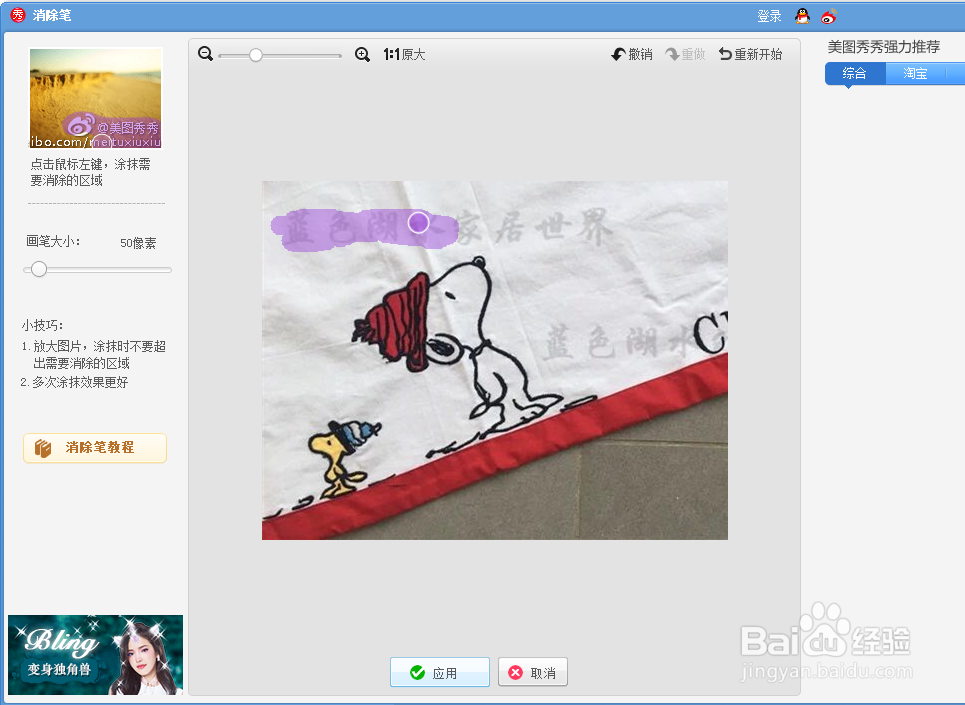Image resolution: width=965 pixels, height=705 pixels.
Task: Click the eraser demo thumbnail preview
Action: (95, 98)
